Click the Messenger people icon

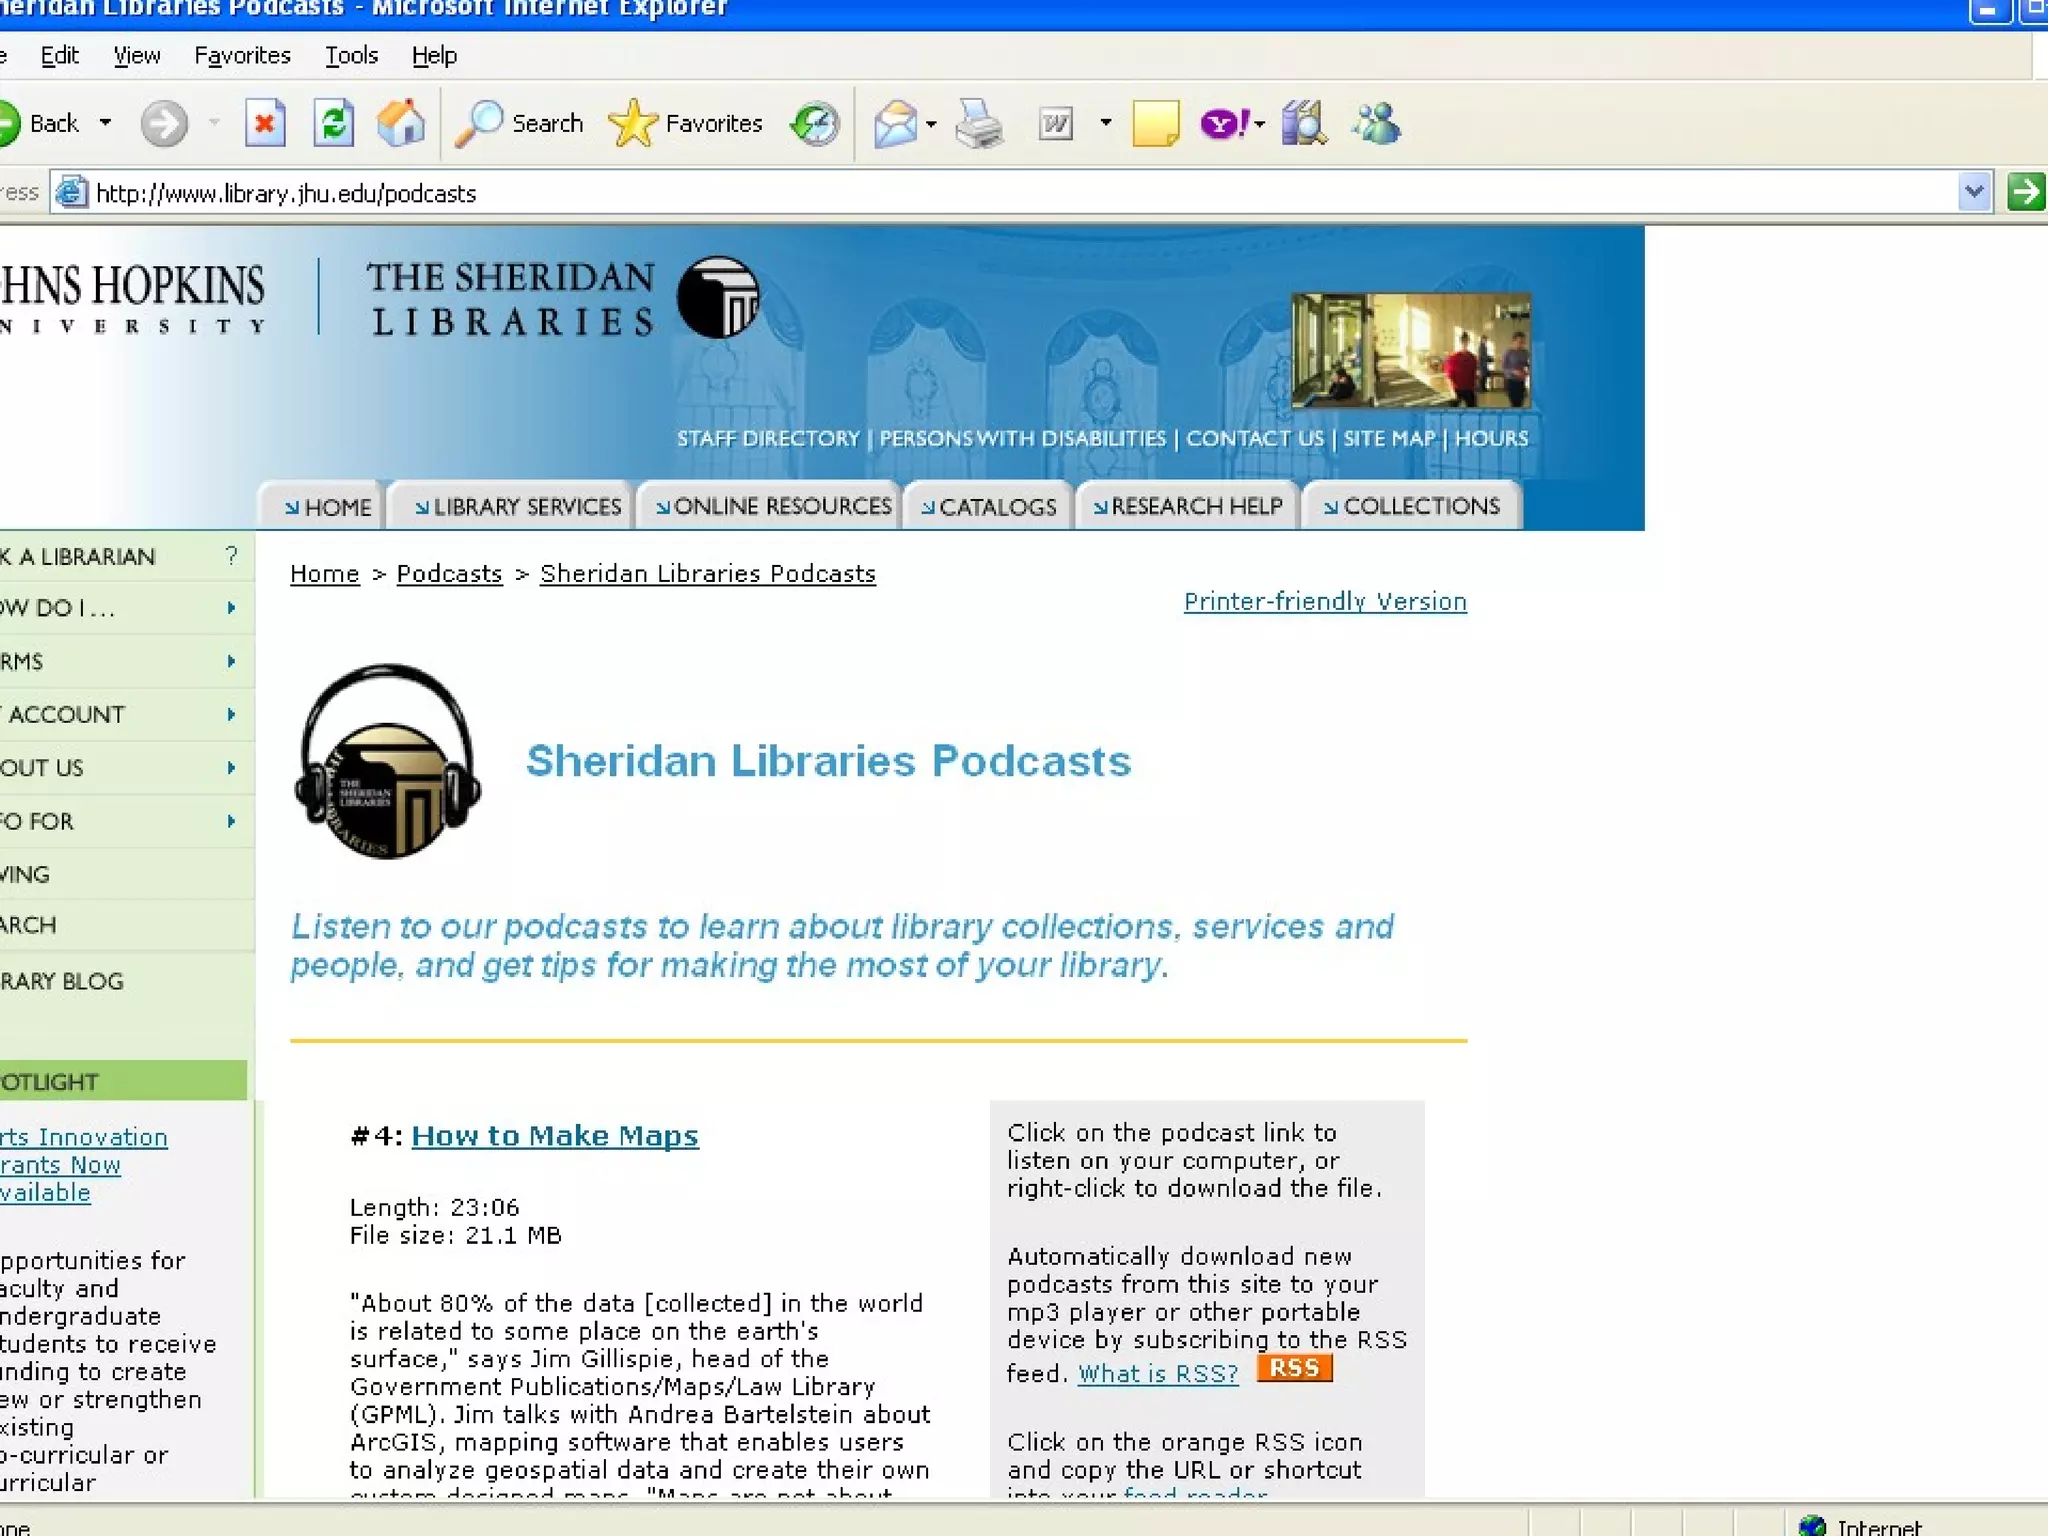(1376, 124)
